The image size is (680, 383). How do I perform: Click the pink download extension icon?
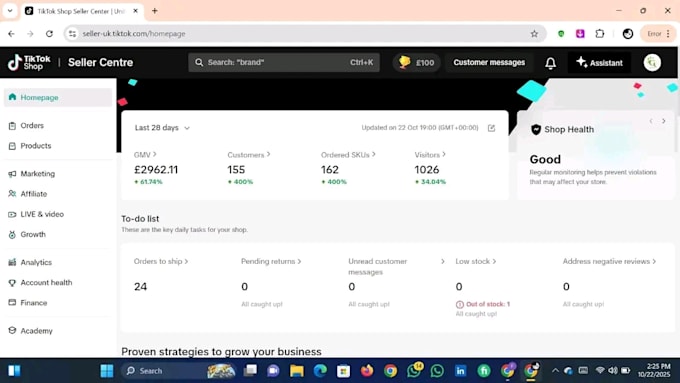pos(580,34)
